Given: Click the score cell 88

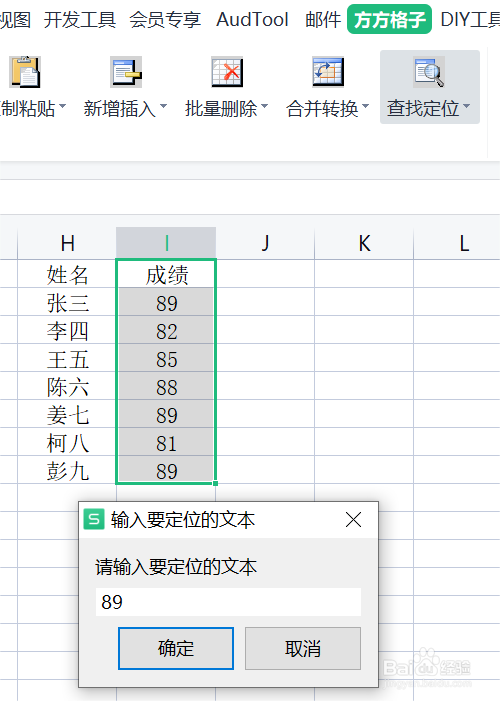Looking at the screenshot, I should (x=166, y=387).
